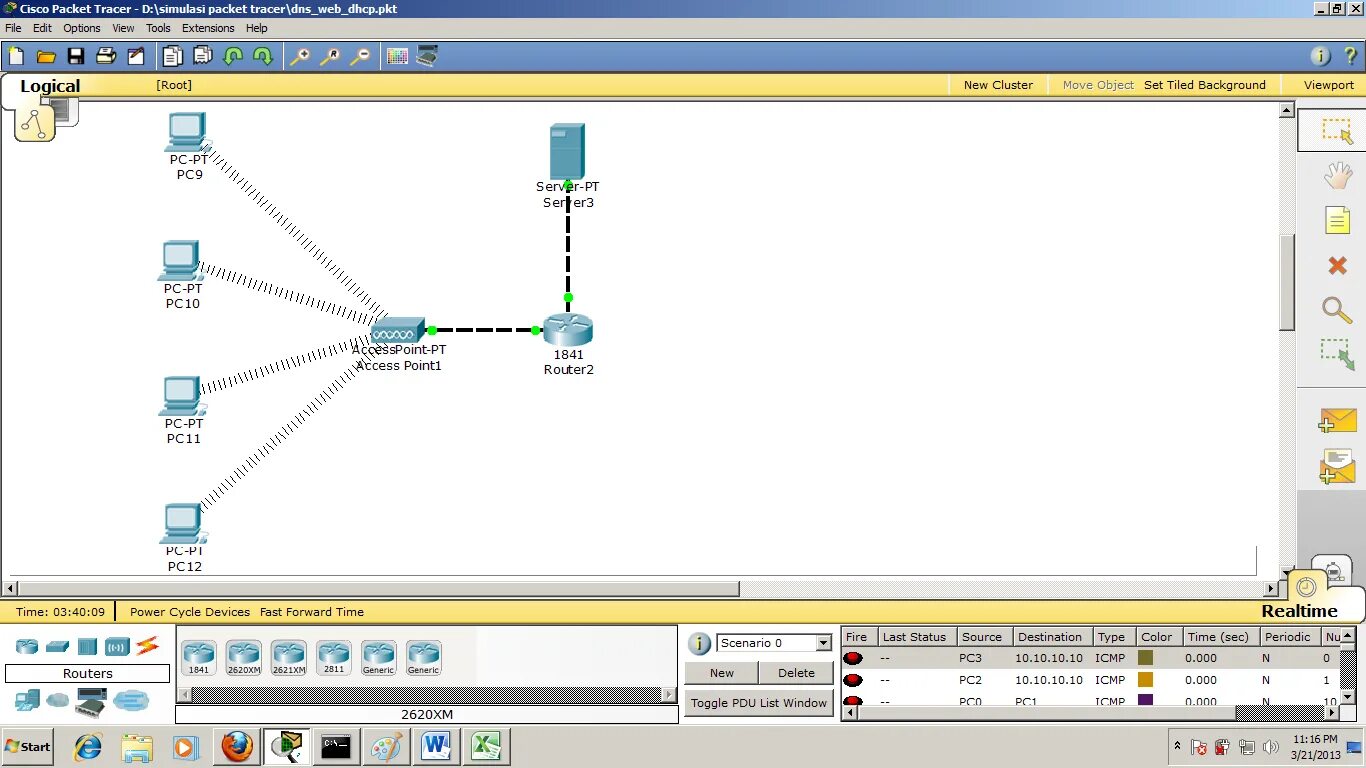
Task: Select the Hubs device category icon
Action: (x=87, y=646)
